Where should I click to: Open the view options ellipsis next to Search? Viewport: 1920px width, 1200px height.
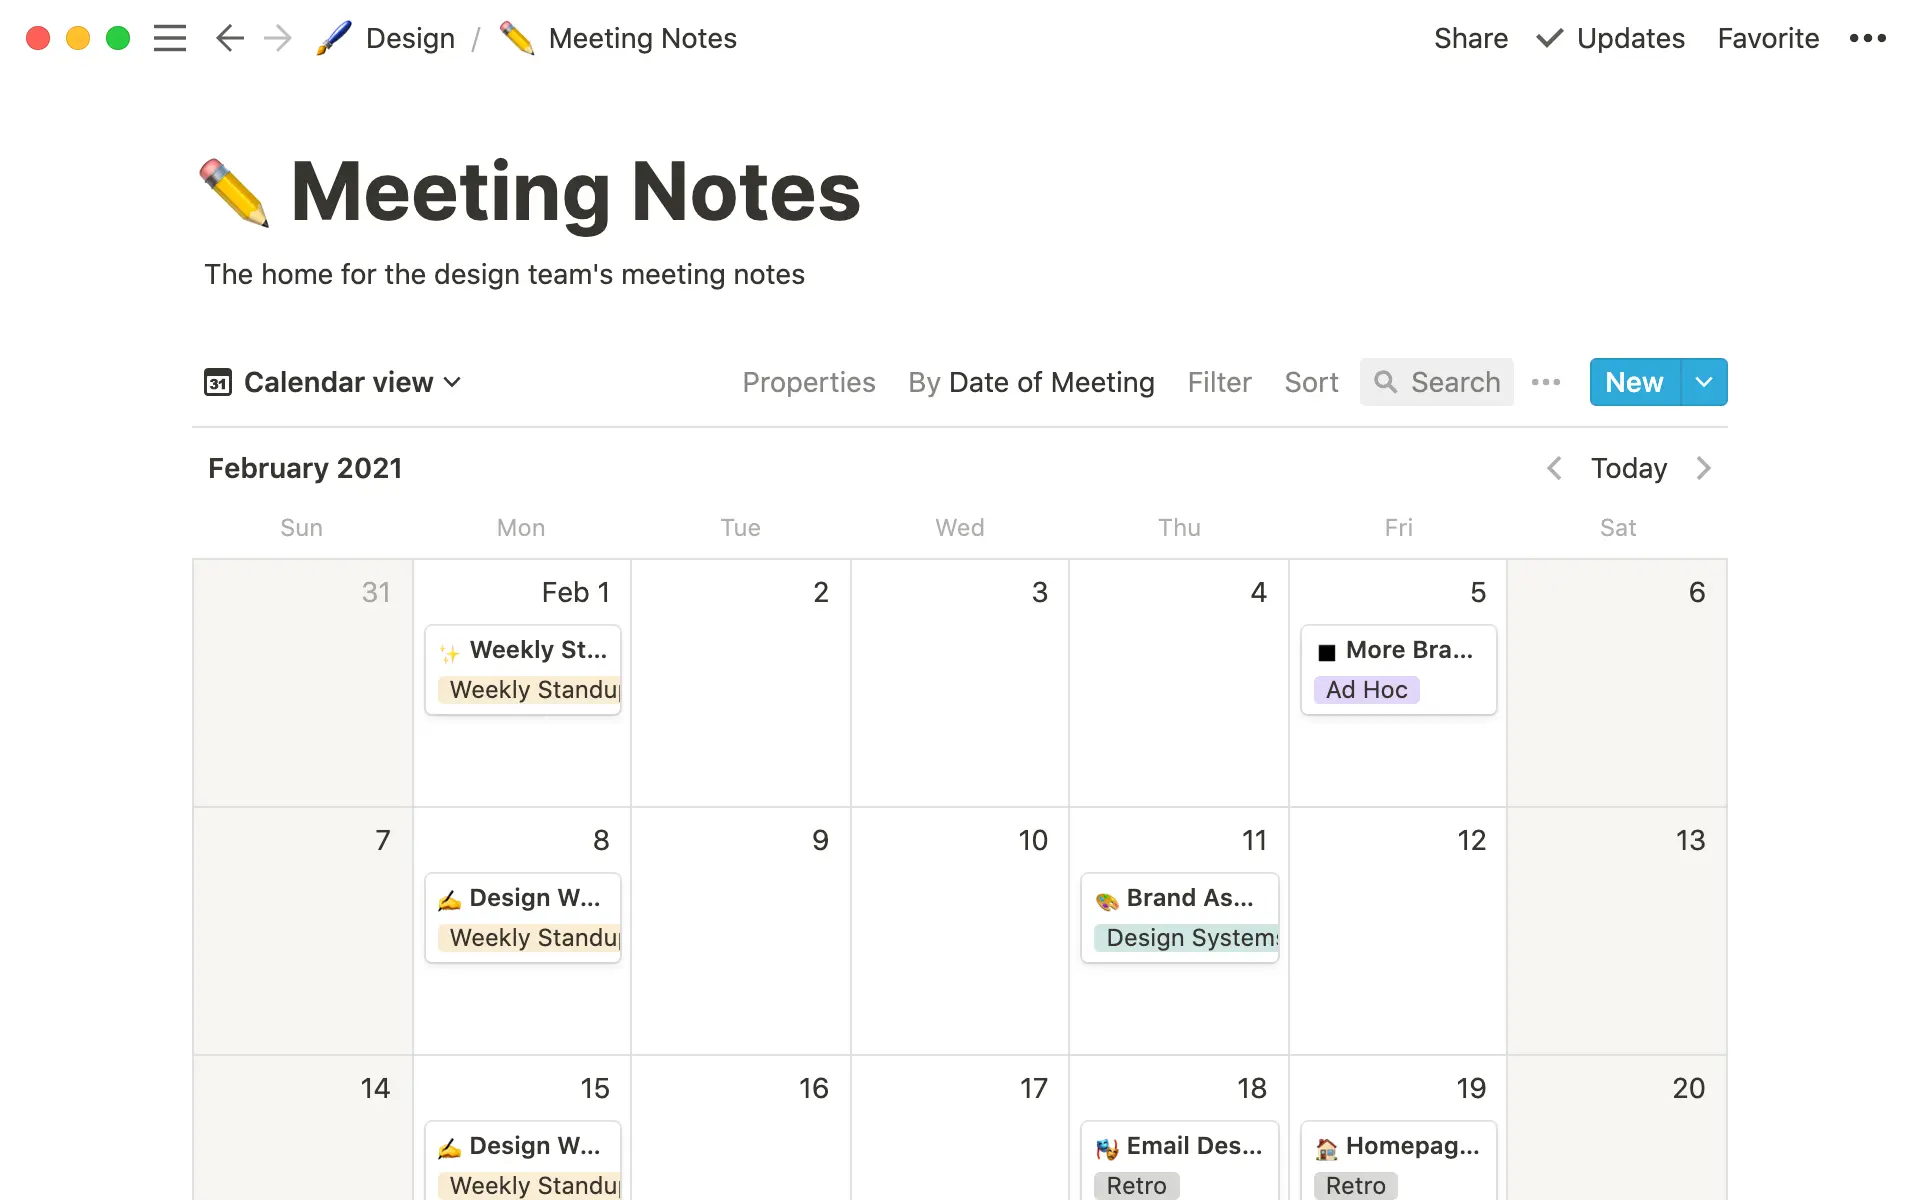(1546, 382)
